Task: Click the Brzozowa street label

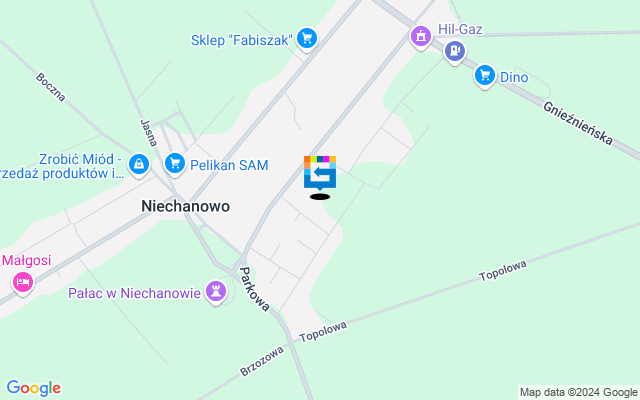Action: click(262, 361)
